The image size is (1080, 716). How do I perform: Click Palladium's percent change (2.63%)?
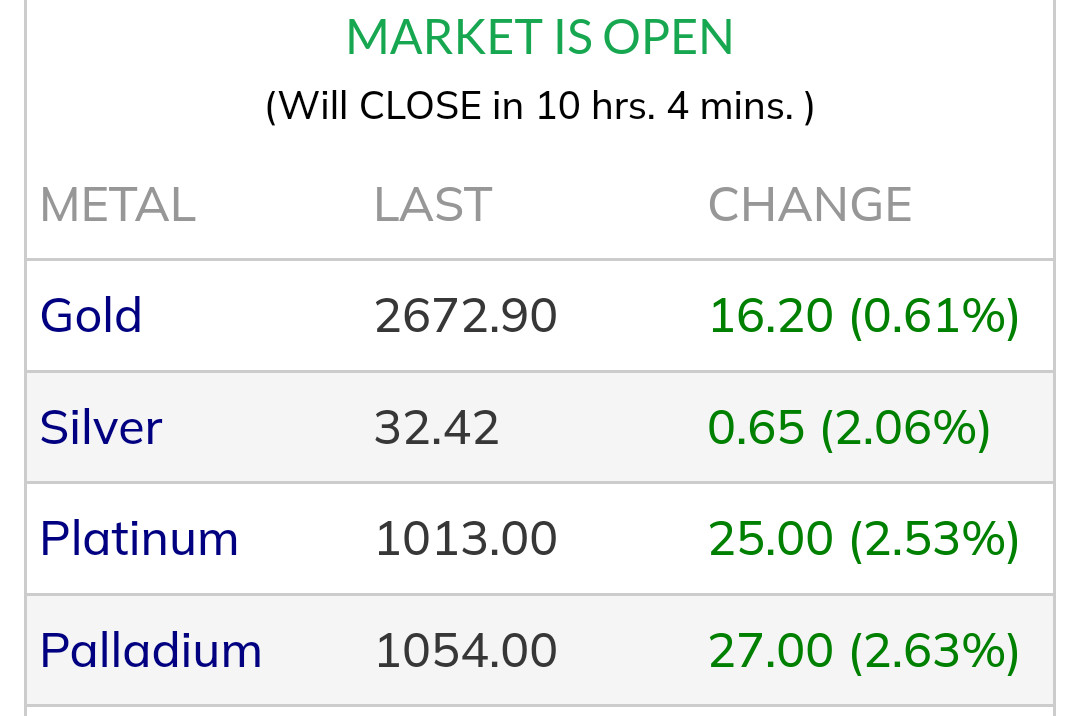coord(934,651)
